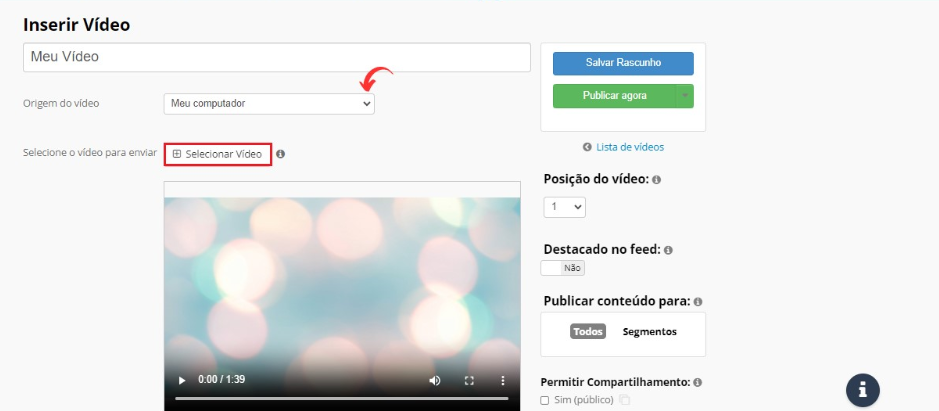939x411 pixels.
Task: Click the 'Inserir Vídeo' heading
Action: coord(77,25)
